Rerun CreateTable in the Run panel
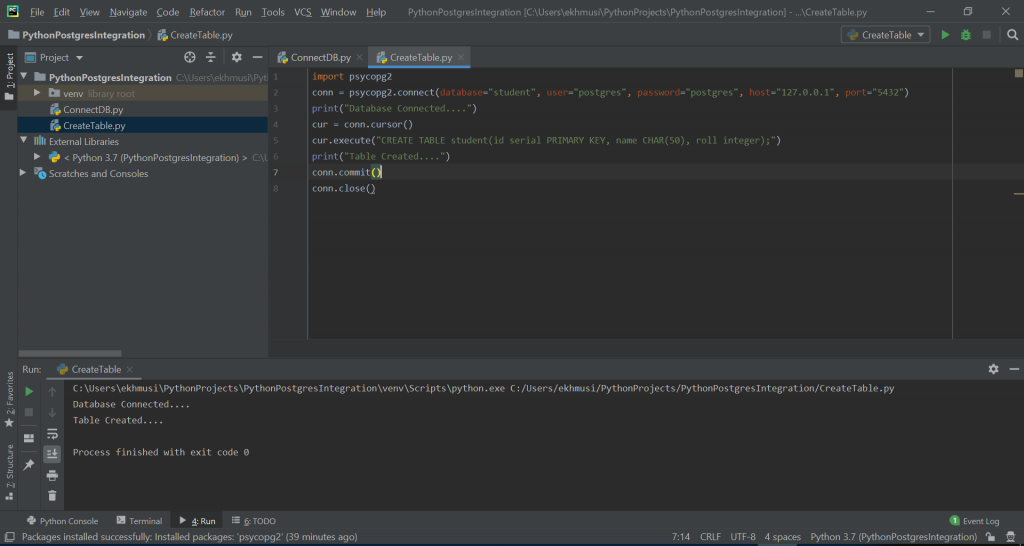1024x546 pixels. click(29, 391)
